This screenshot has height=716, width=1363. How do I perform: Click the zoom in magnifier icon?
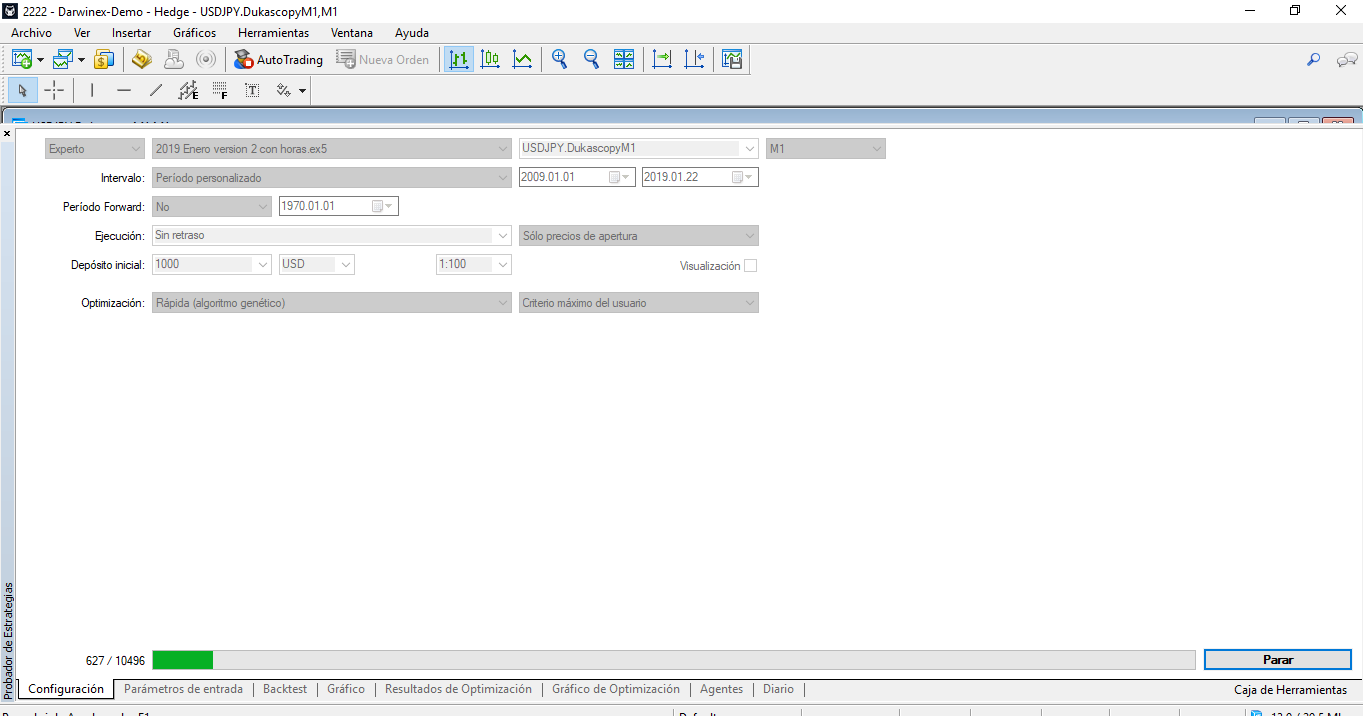(x=559, y=59)
